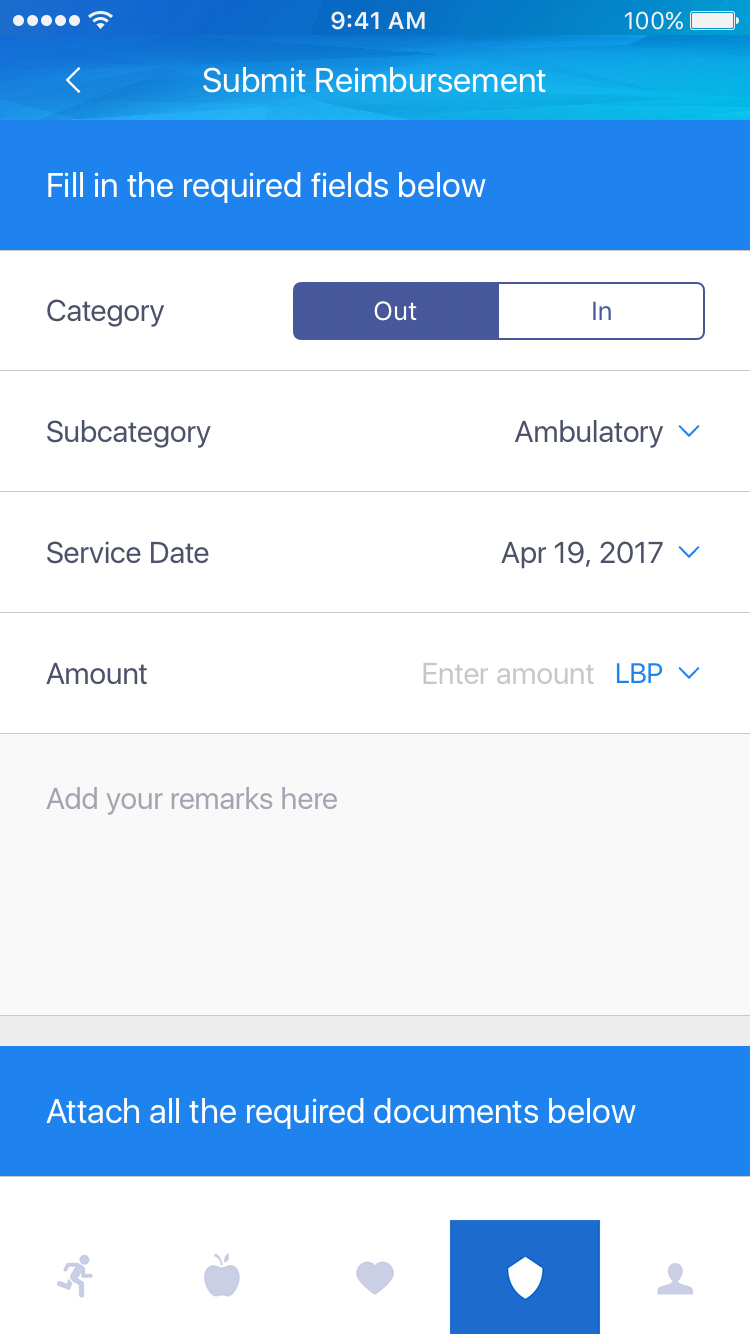Select the shield insurance tab icon
The height and width of the screenshot is (1334, 750).
click(525, 1277)
